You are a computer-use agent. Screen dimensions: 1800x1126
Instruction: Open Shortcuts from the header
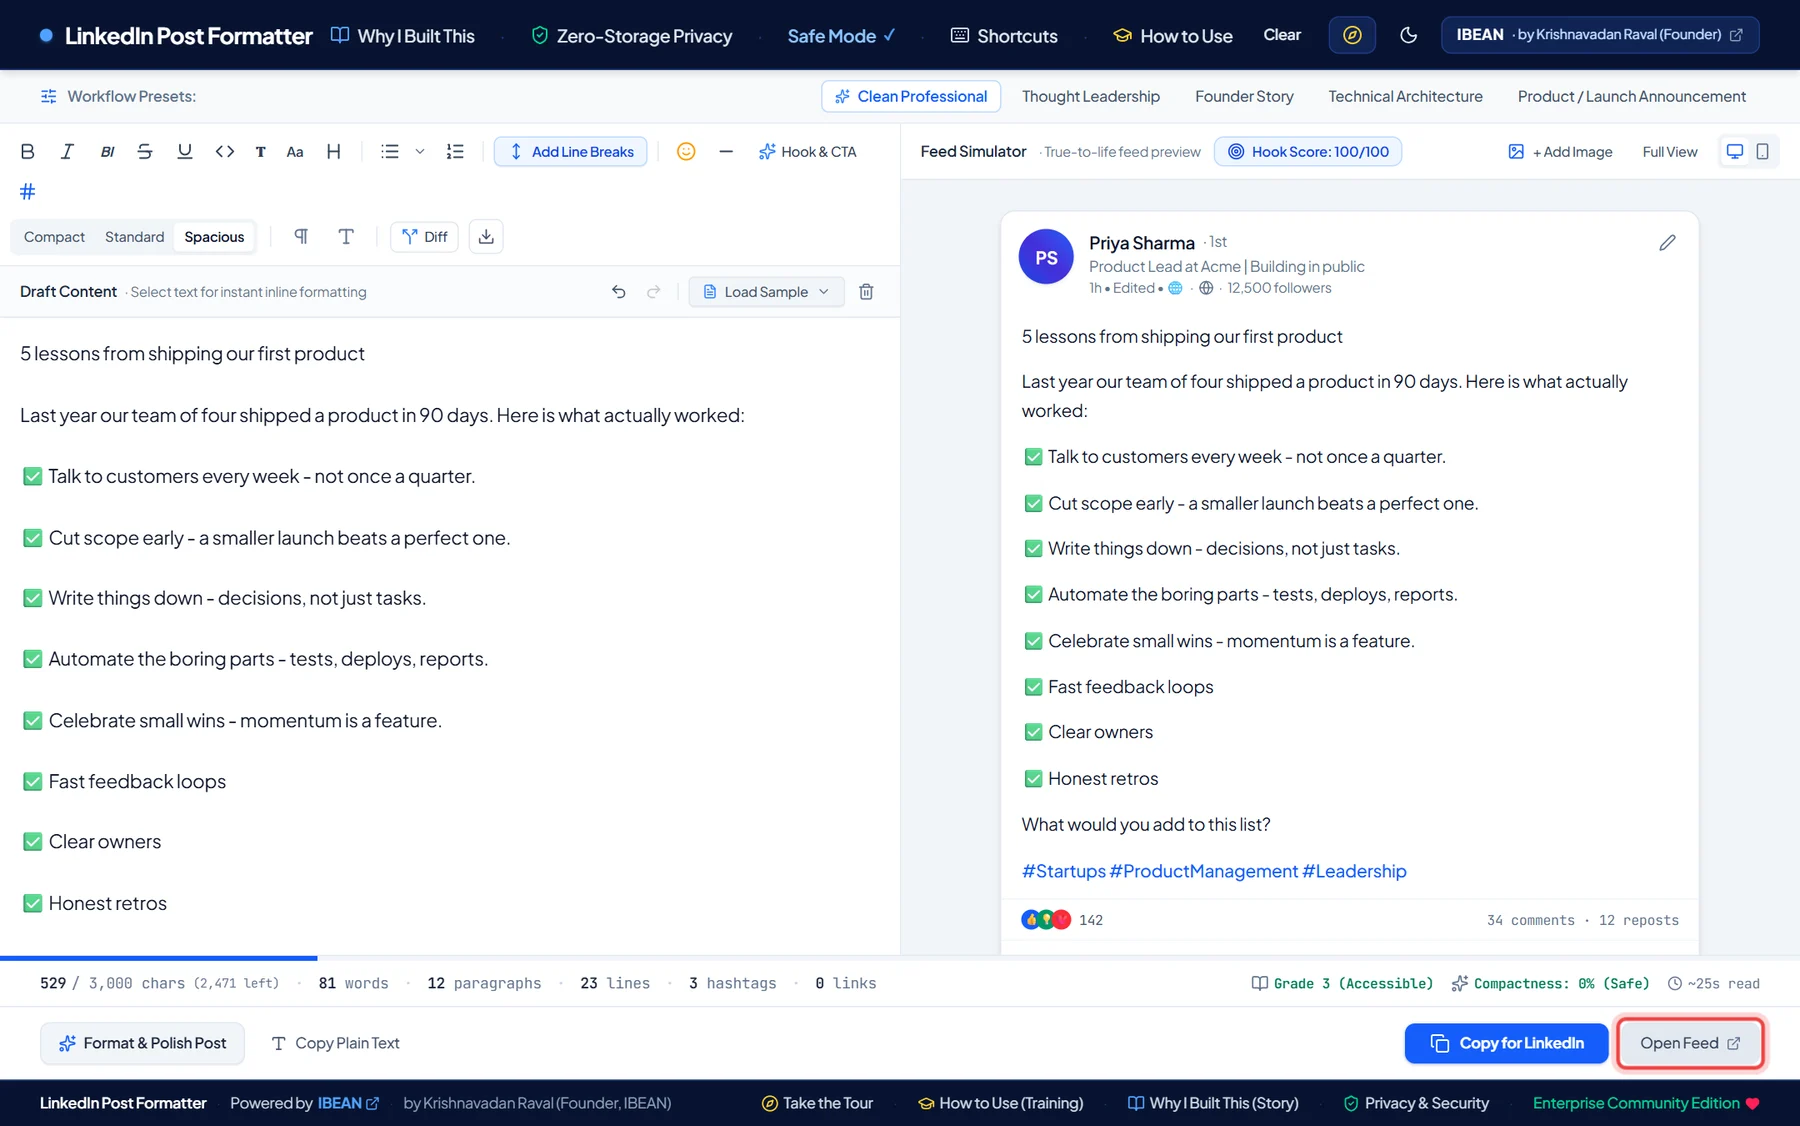(x=1004, y=36)
